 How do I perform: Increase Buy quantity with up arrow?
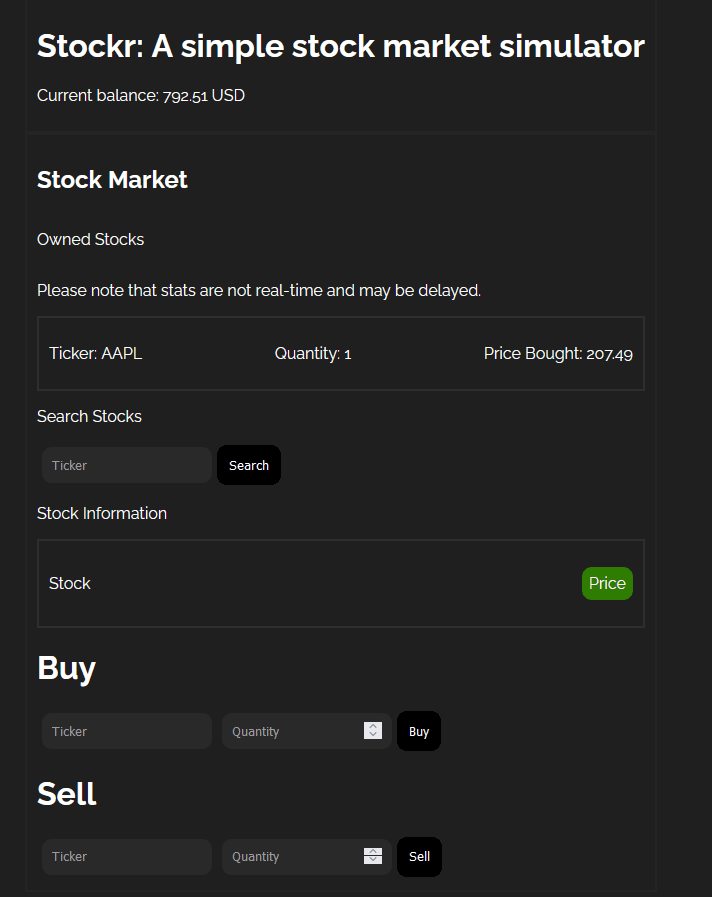coord(373,726)
